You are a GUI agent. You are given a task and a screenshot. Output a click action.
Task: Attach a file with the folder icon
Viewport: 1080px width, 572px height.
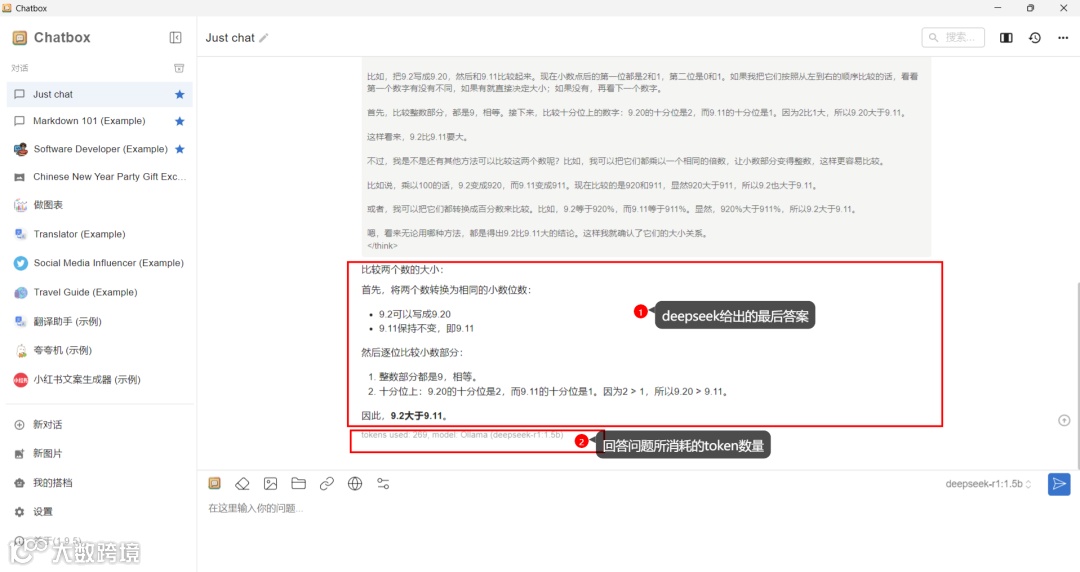click(298, 484)
